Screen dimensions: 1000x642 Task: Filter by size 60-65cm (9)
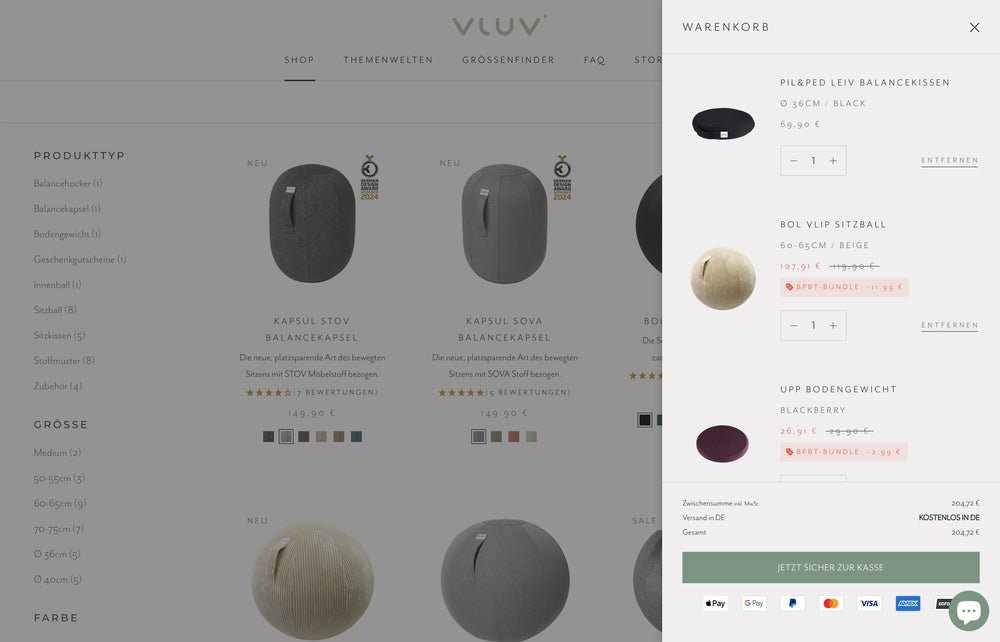[x=60, y=504]
